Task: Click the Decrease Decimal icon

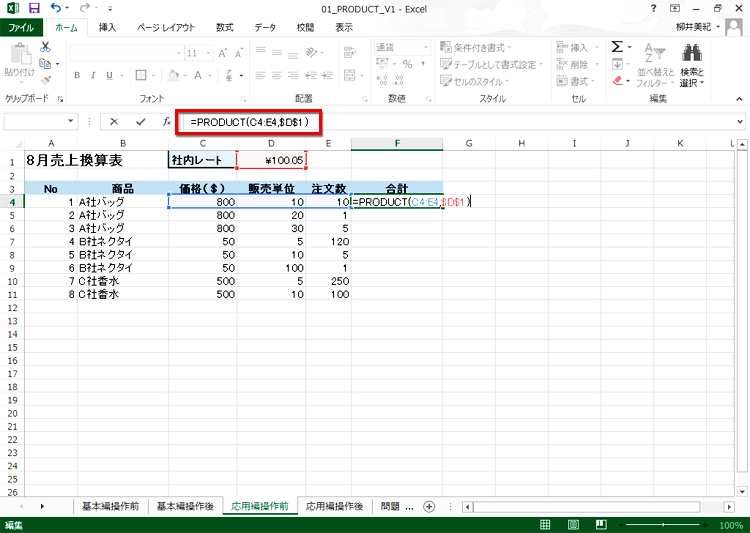Action: [x=398, y=80]
